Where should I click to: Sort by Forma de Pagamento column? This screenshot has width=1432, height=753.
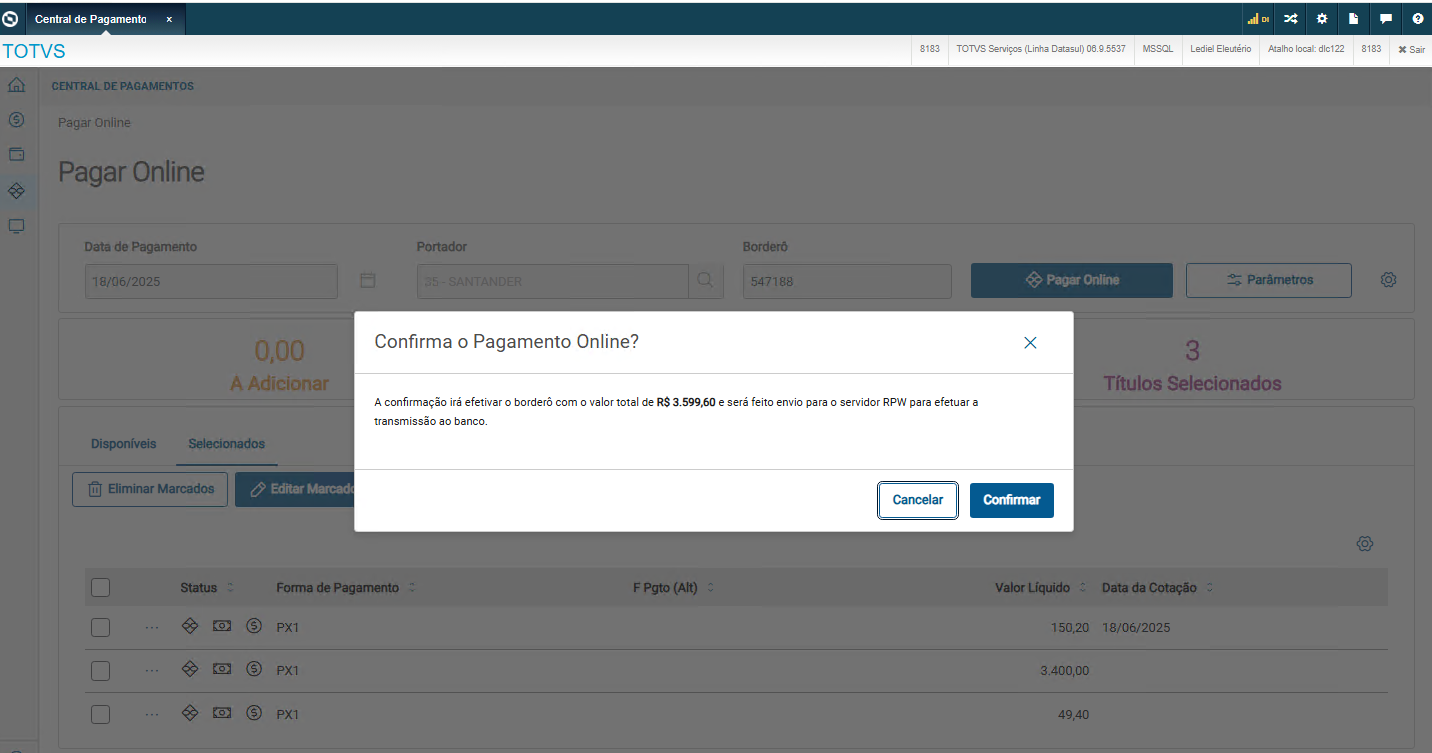[x=412, y=588]
